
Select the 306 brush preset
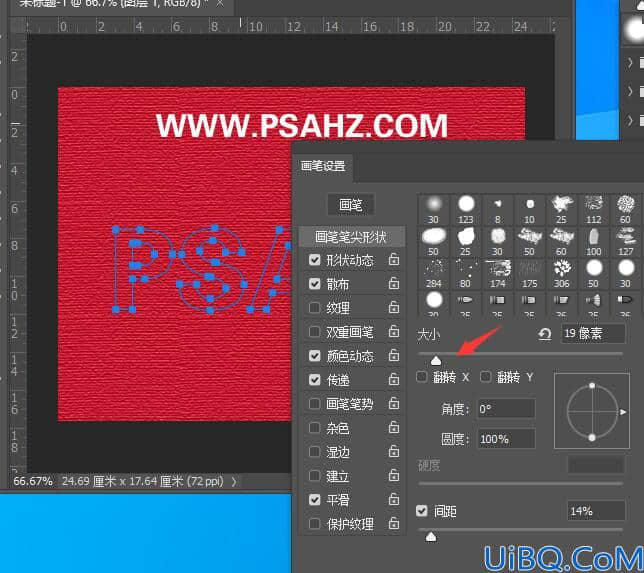point(561,273)
